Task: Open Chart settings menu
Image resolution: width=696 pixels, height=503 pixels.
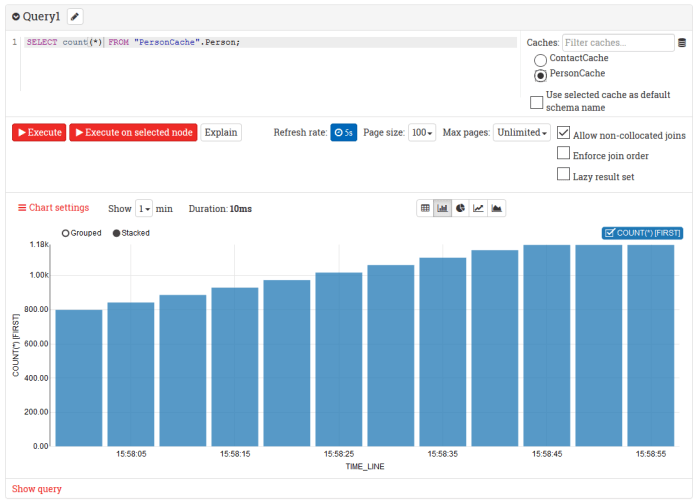Action: [54, 208]
